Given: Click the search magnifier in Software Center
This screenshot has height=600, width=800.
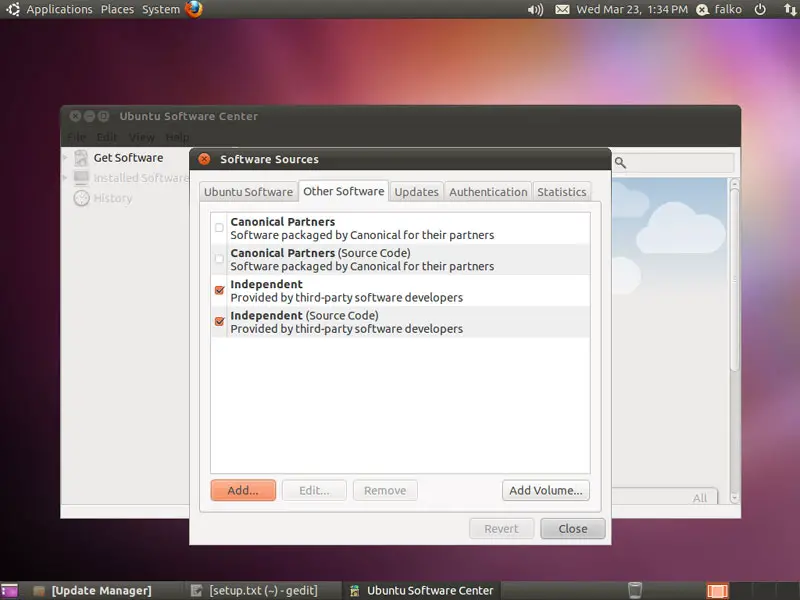Looking at the screenshot, I should [x=620, y=163].
